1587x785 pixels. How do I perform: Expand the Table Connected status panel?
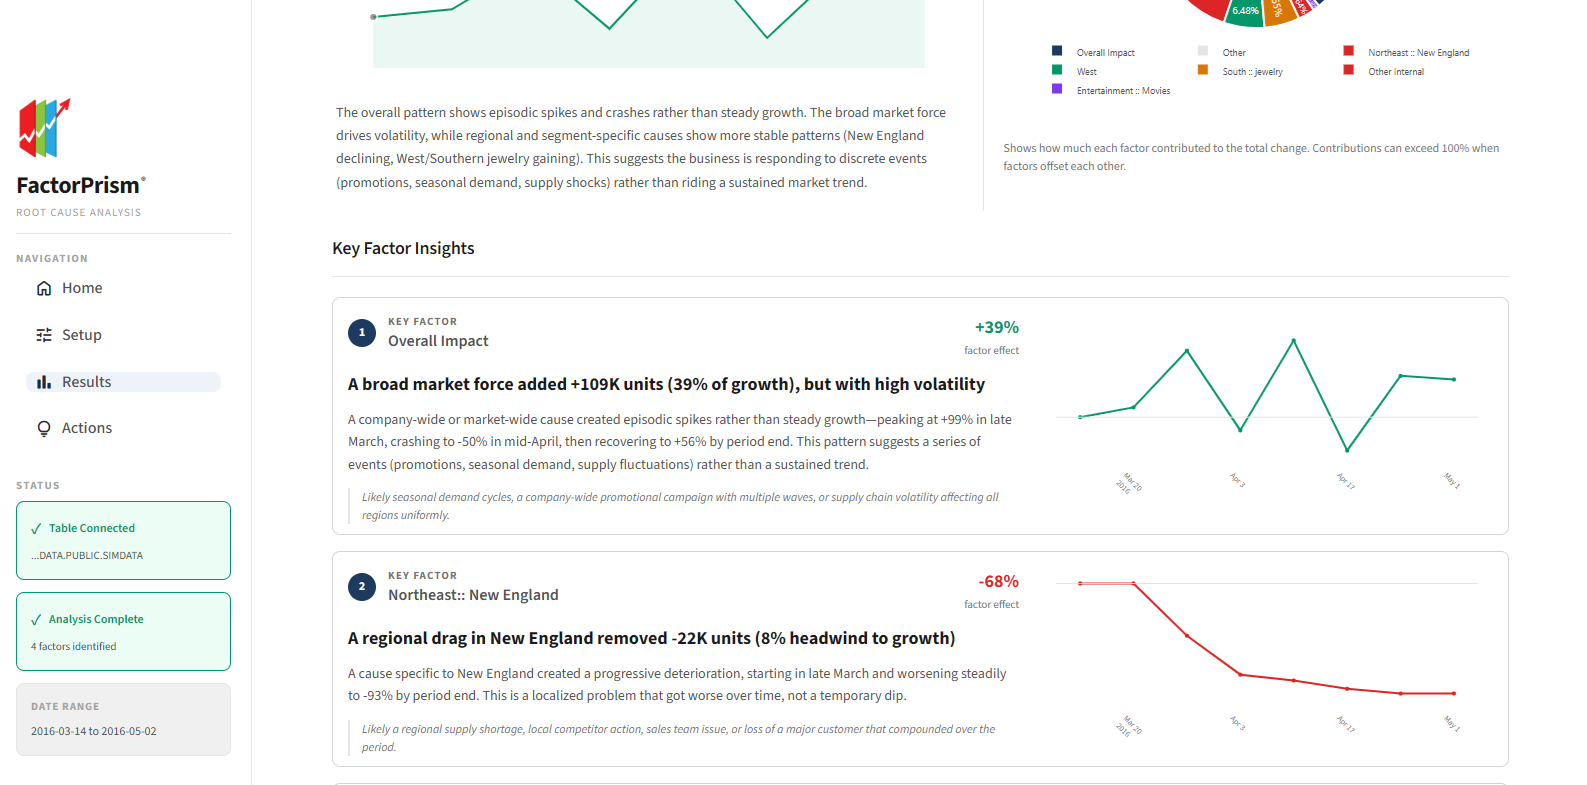[123, 540]
